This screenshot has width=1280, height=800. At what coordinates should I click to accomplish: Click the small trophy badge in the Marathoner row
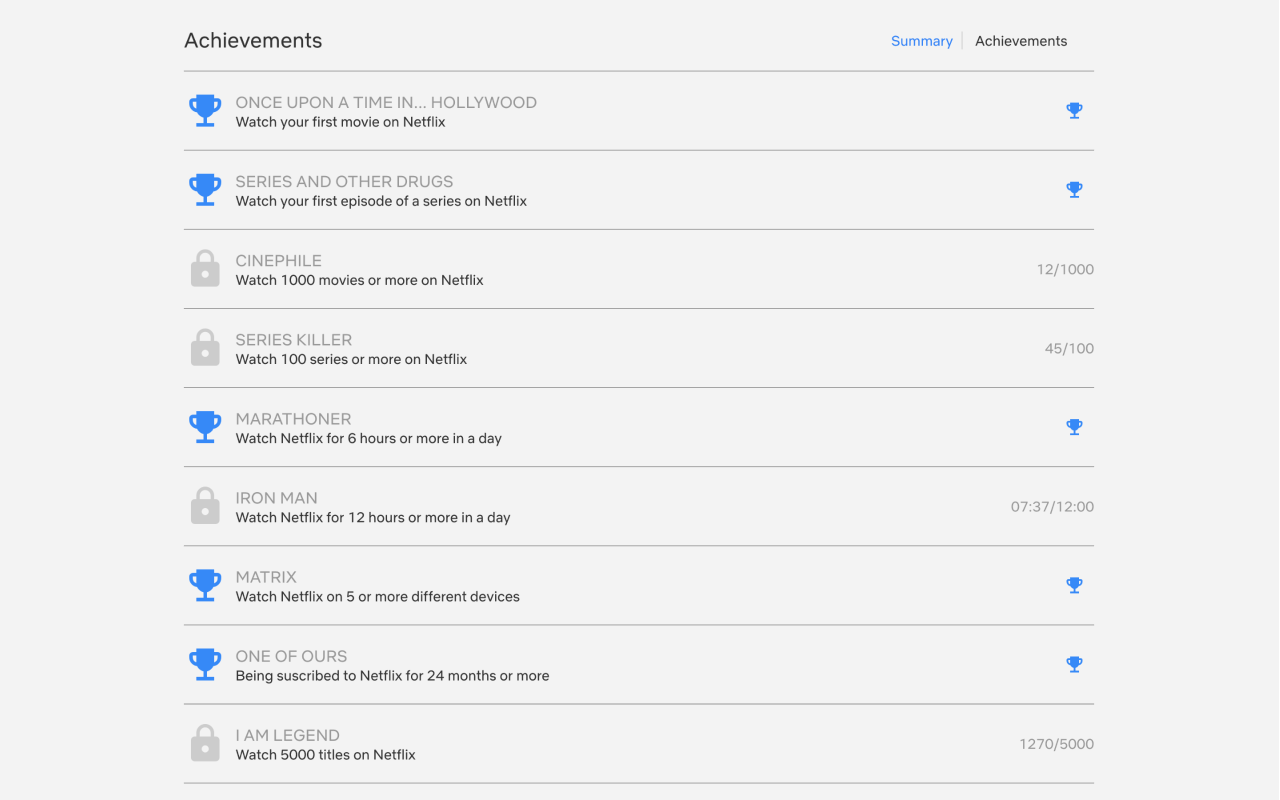(1074, 427)
